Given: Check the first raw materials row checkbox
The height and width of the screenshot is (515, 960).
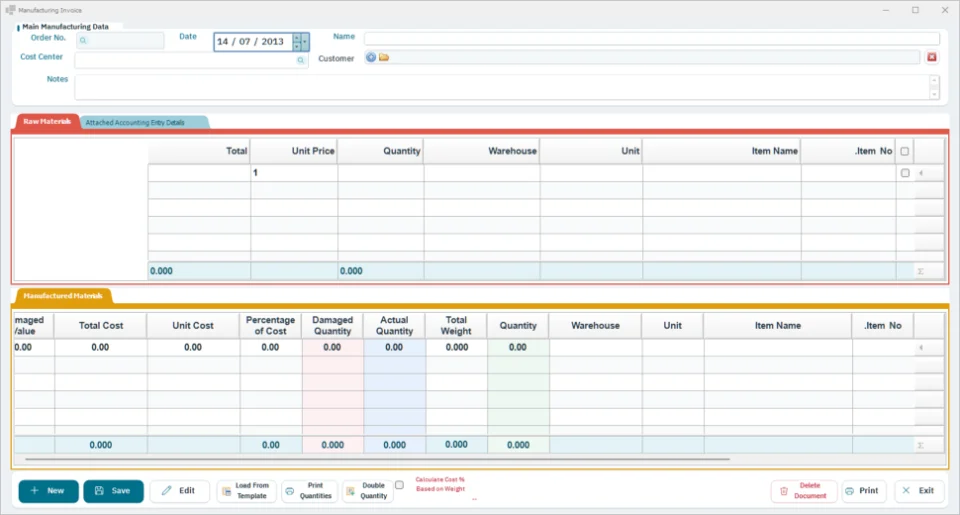Looking at the screenshot, I should click(x=905, y=173).
